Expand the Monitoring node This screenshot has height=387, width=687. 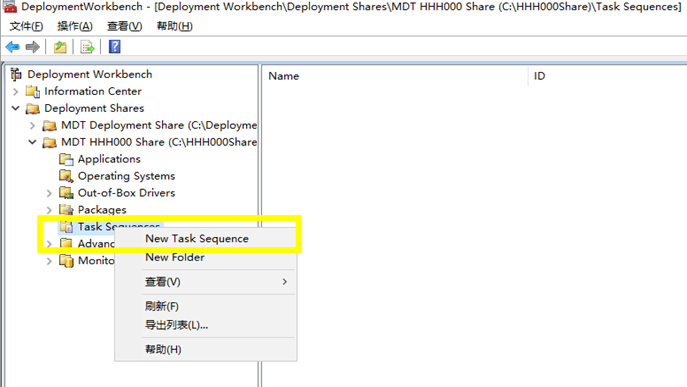coord(49,261)
